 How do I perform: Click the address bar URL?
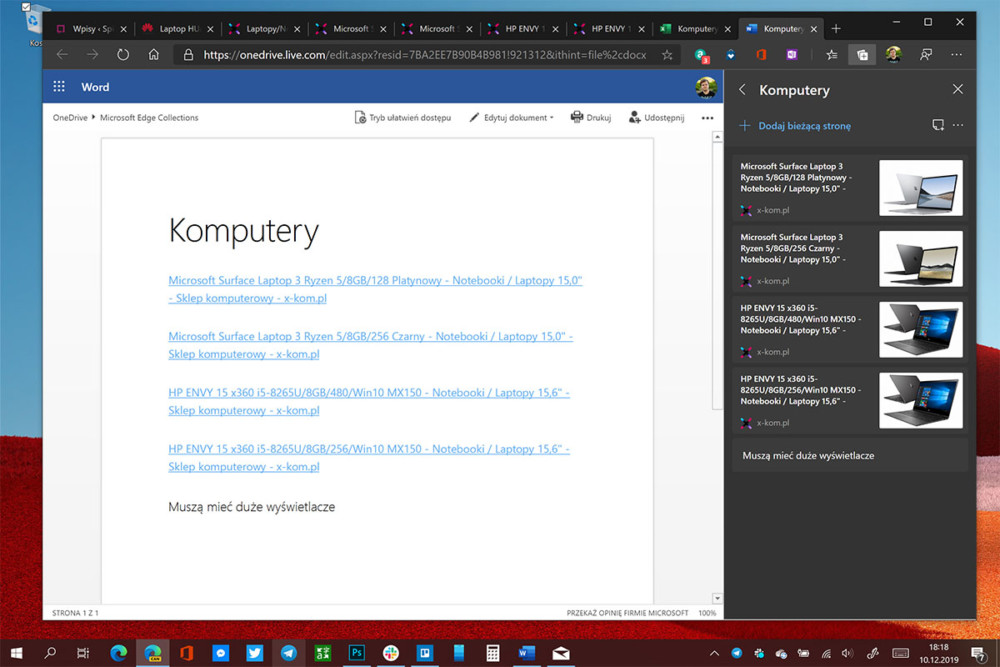(x=425, y=55)
